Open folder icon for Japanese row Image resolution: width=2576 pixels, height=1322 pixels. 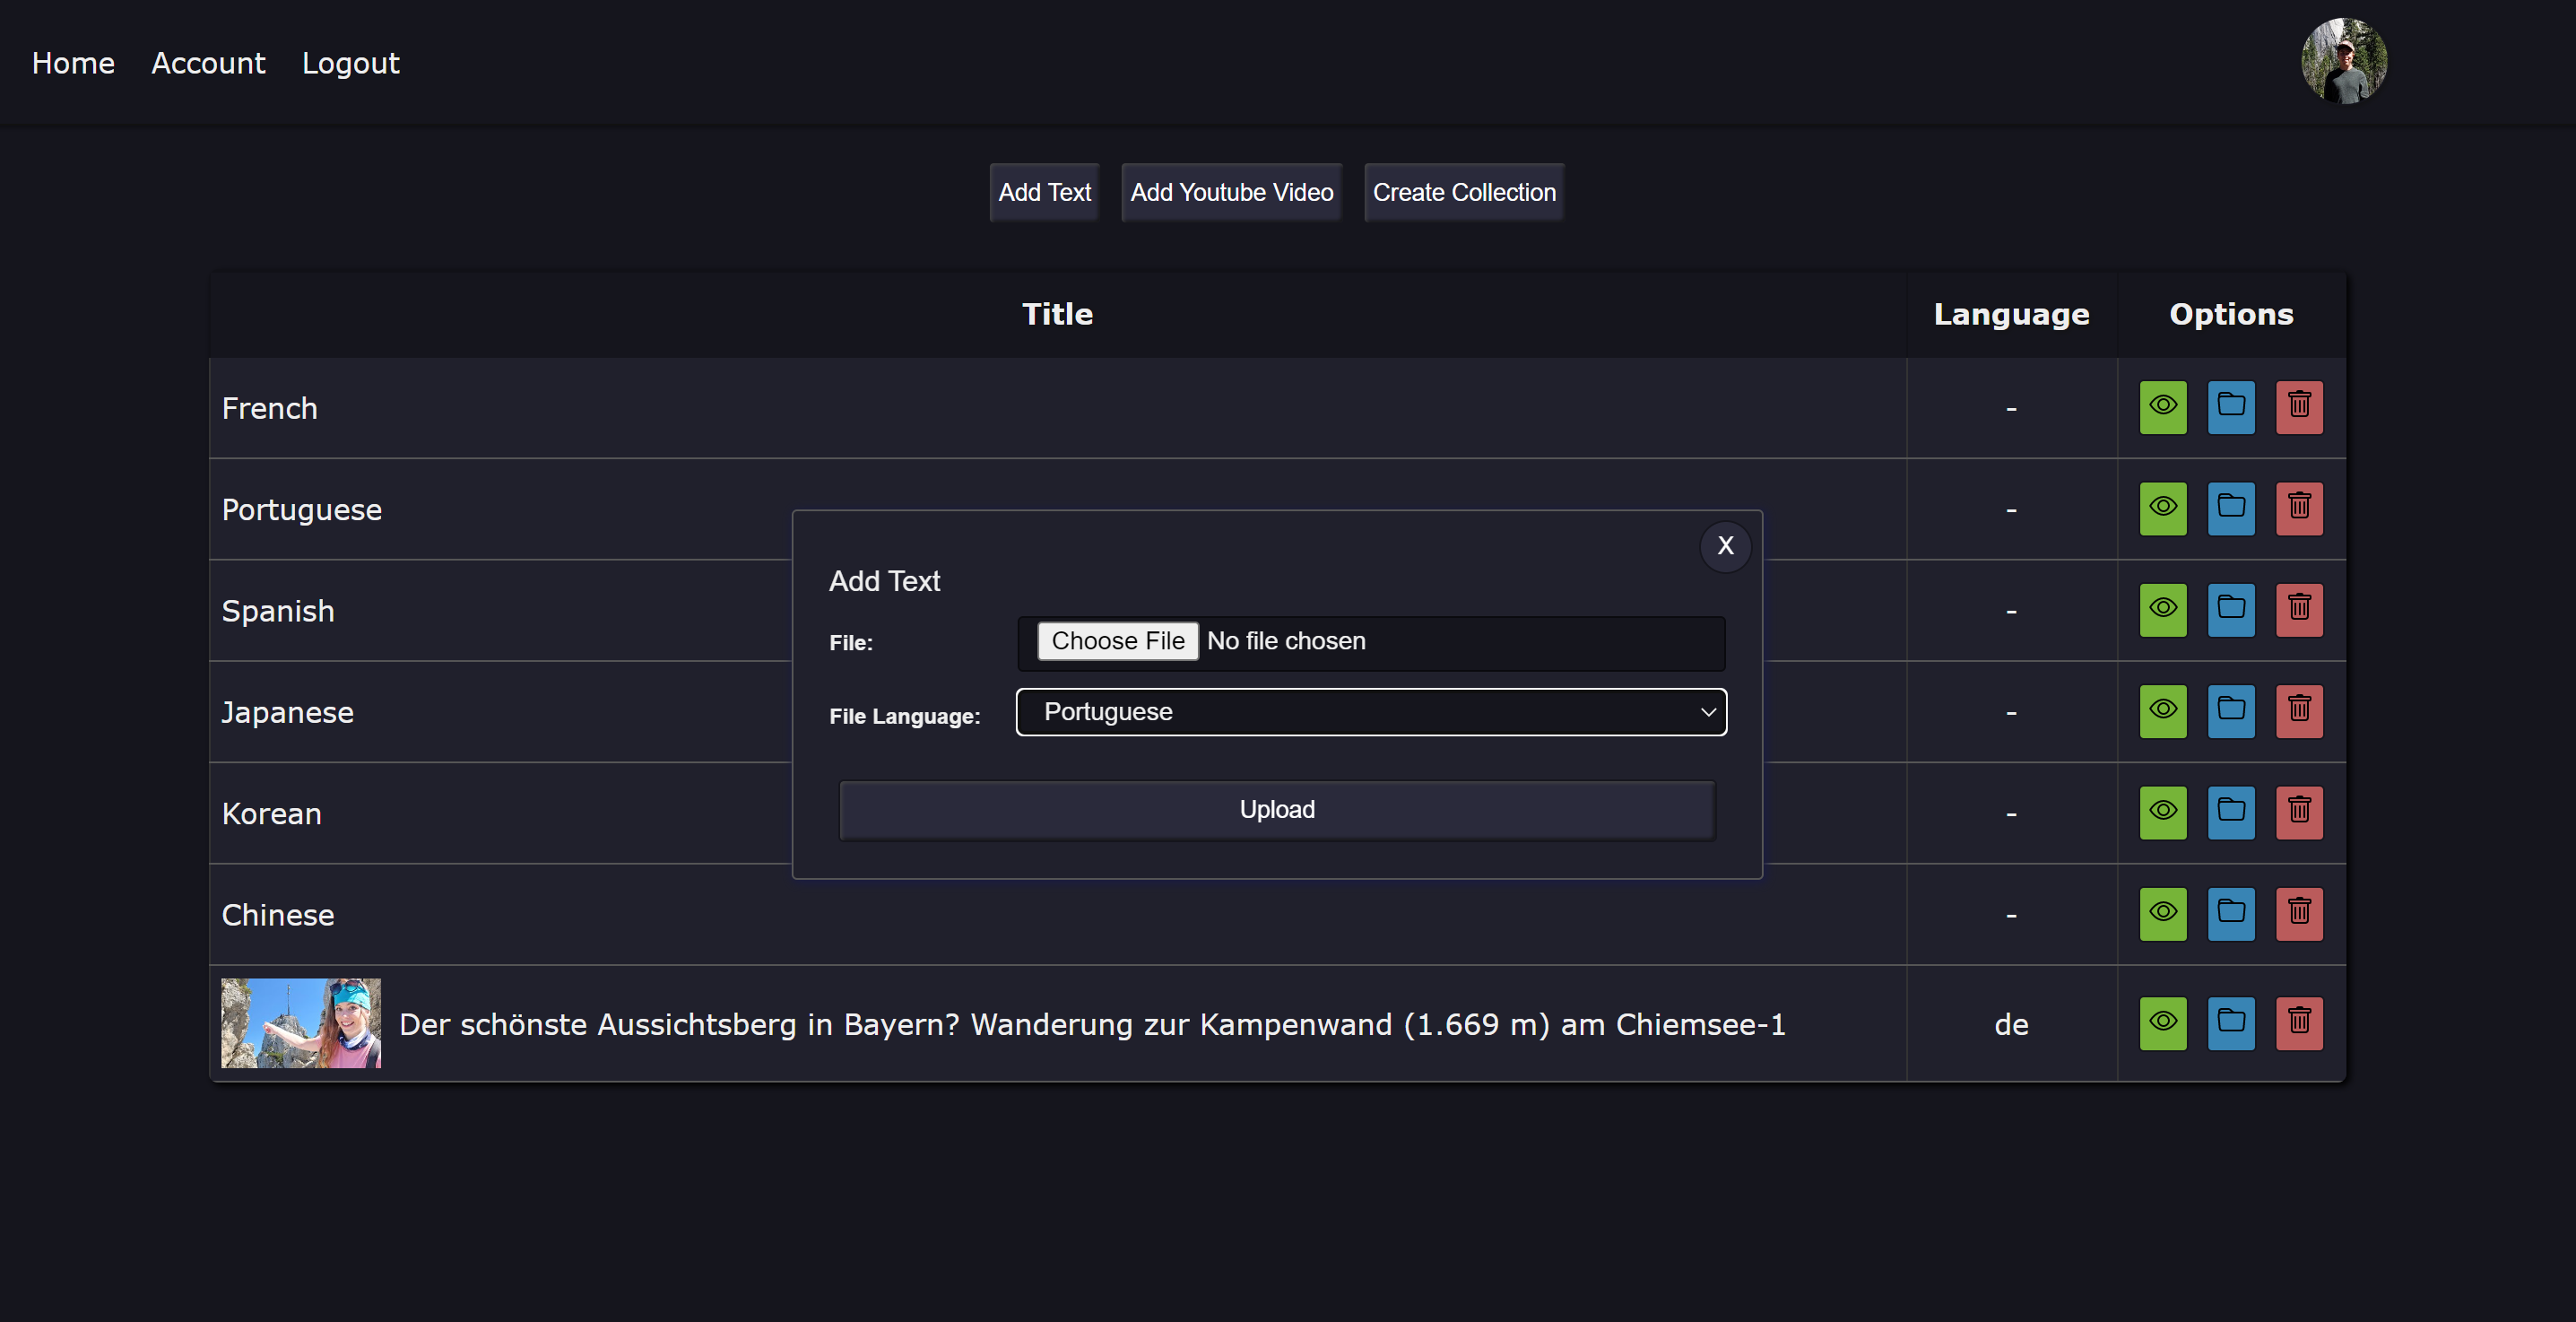2231,711
